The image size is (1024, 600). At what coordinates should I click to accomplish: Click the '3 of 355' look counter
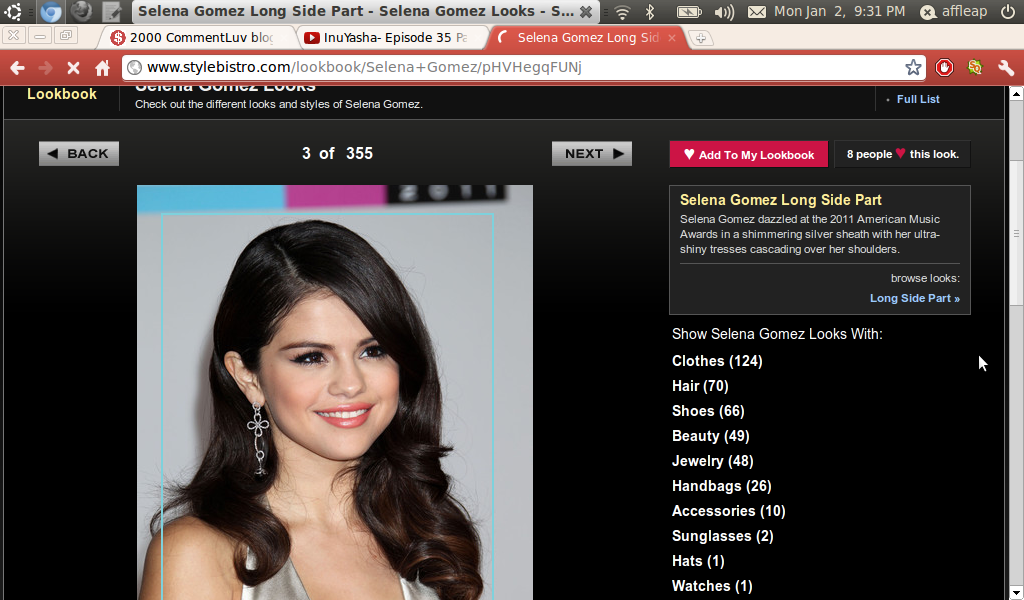(x=337, y=153)
